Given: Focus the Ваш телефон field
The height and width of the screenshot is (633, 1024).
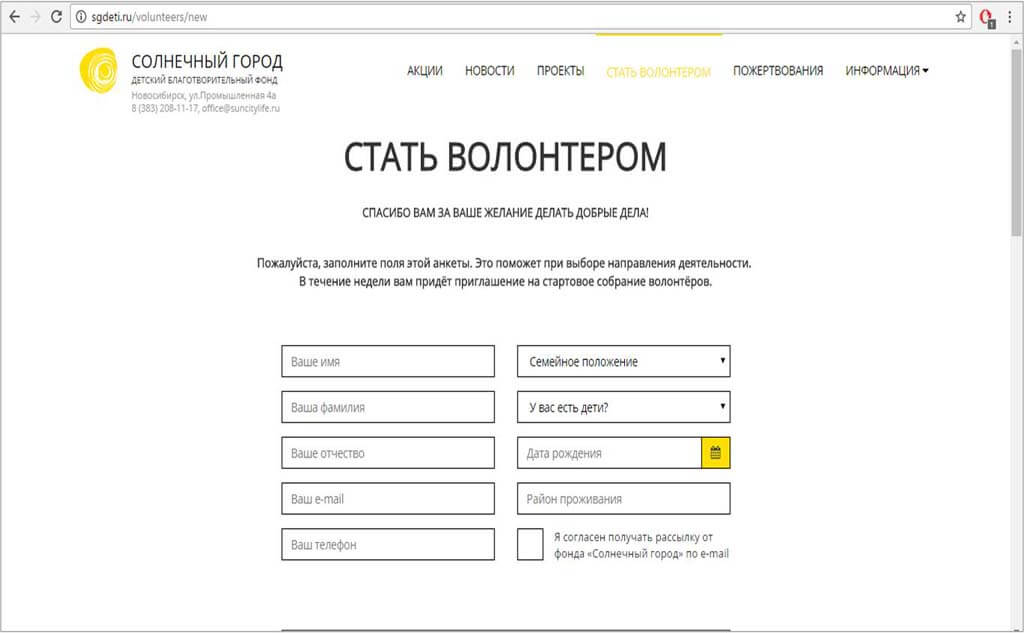Looking at the screenshot, I should coord(388,545).
